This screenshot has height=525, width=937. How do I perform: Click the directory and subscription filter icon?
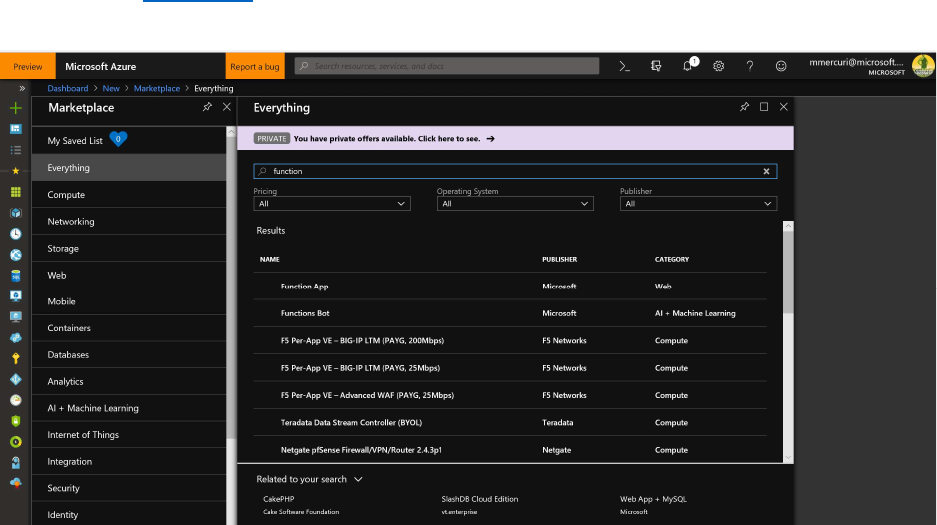(x=656, y=66)
